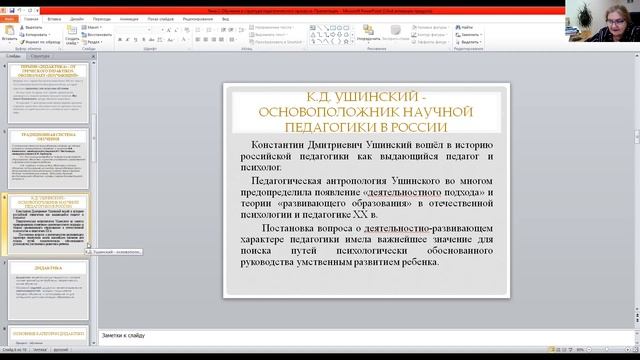Image resolution: width=640 pixels, height=360 pixels.
Task: Open the Анимация ribbon tab
Action: click(x=129, y=19)
